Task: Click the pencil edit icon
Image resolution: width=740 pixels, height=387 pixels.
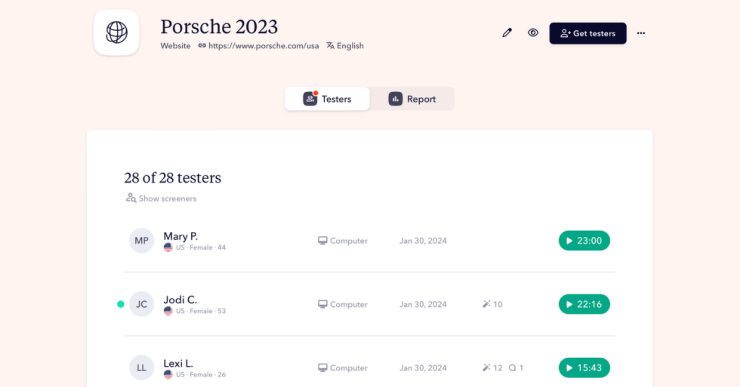Action: [x=507, y=33]
